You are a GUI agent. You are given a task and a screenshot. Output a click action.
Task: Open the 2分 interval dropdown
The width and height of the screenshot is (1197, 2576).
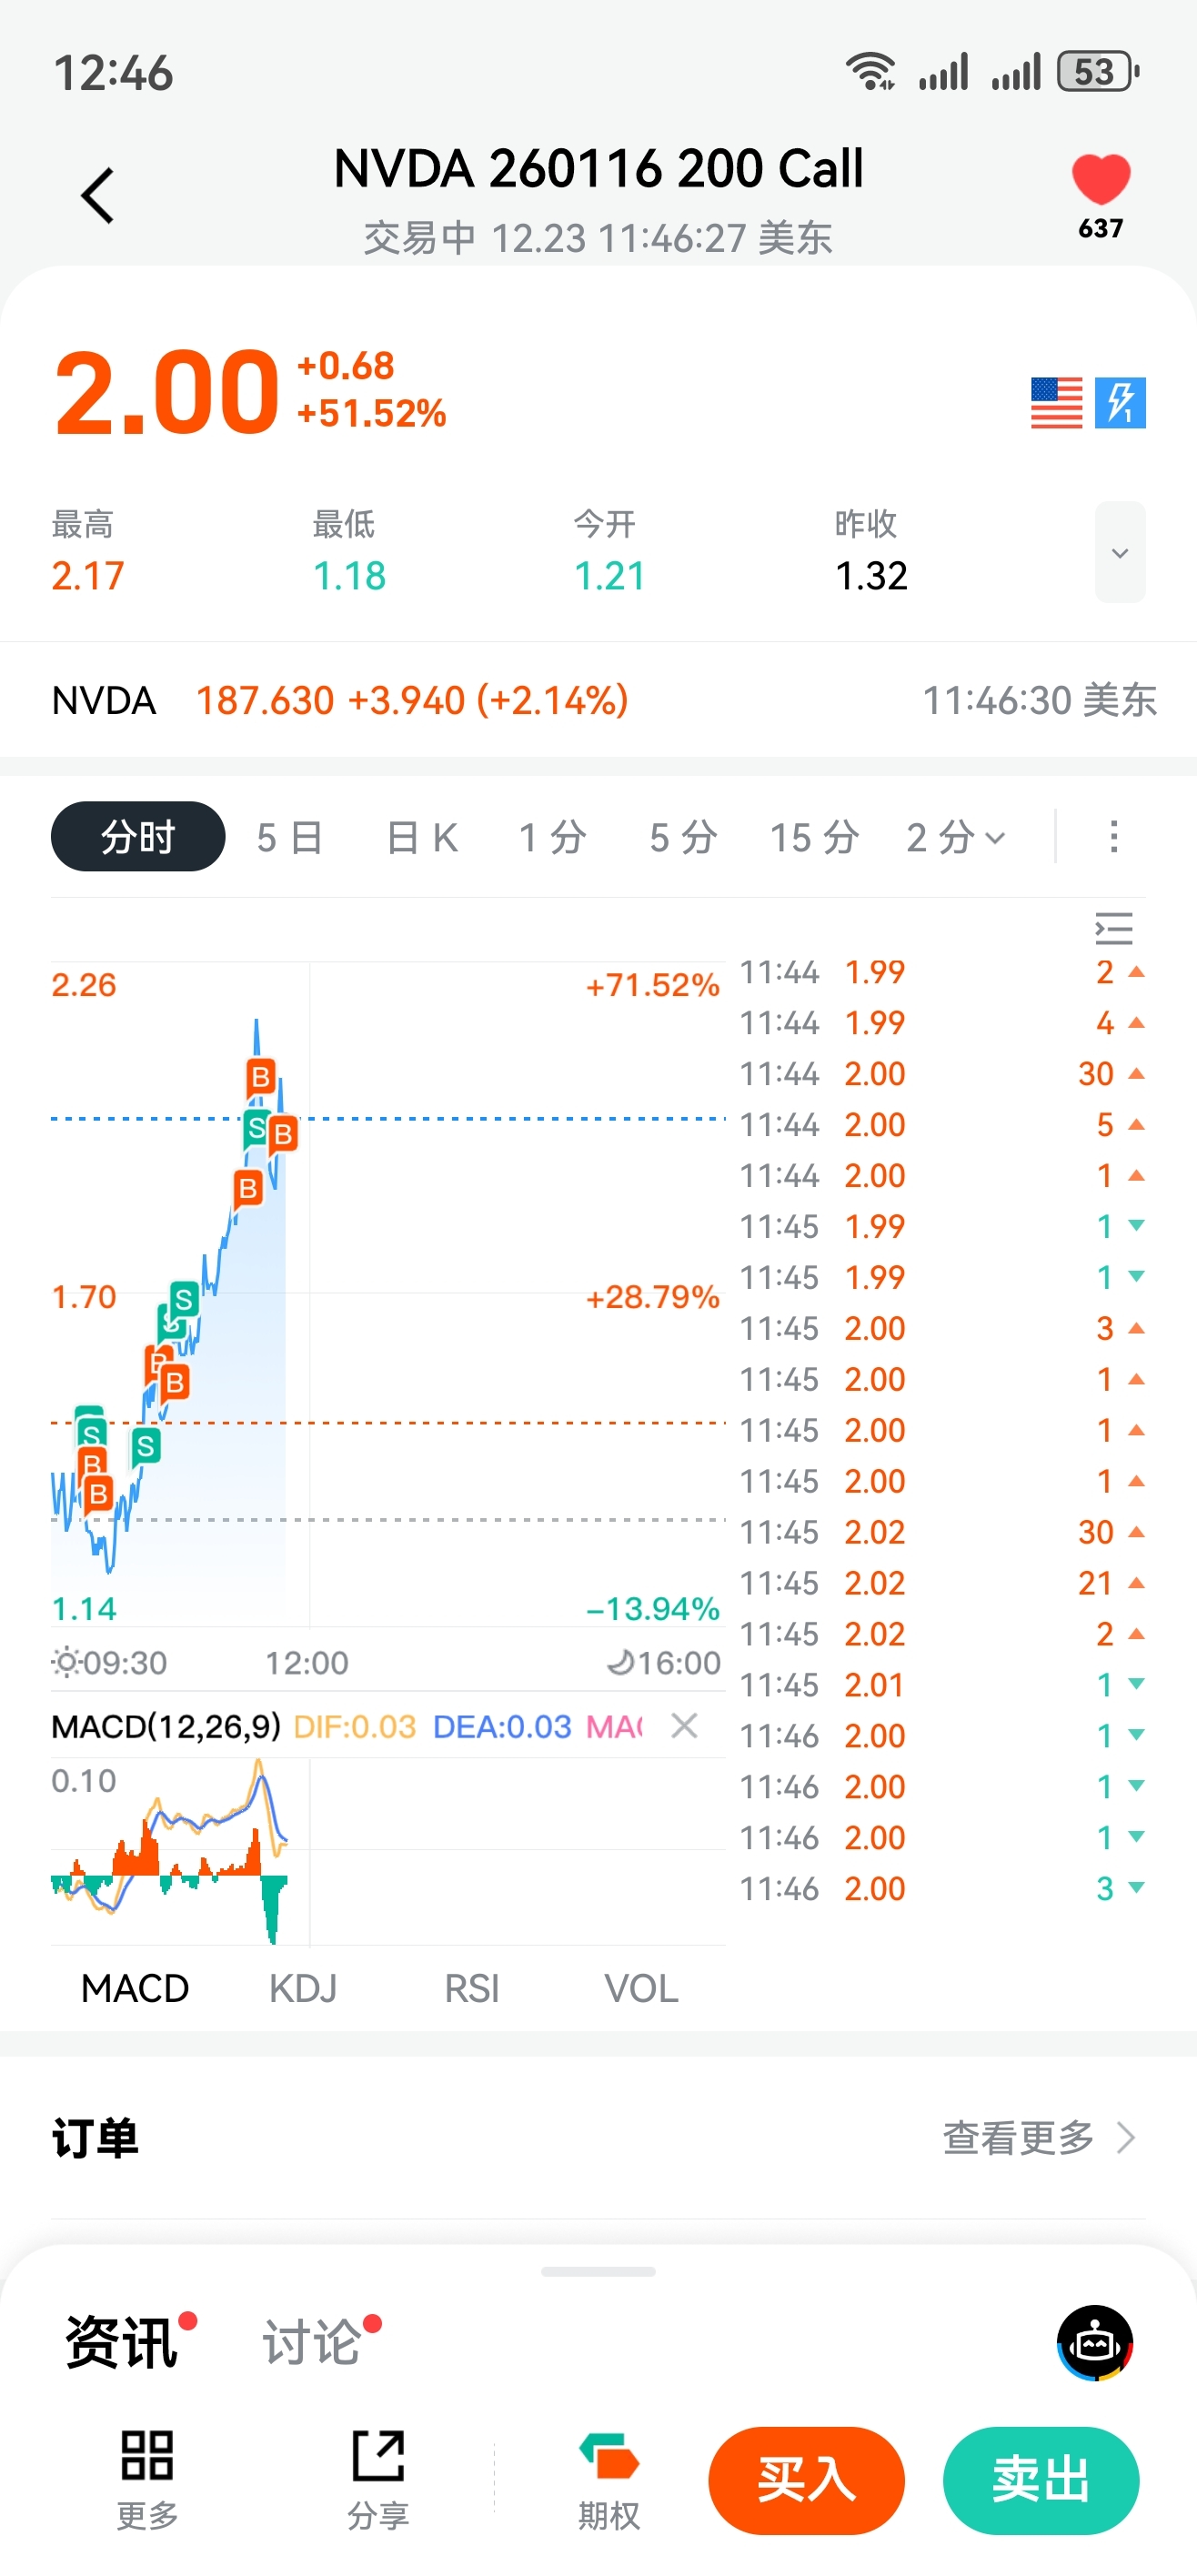coord(955,837)
